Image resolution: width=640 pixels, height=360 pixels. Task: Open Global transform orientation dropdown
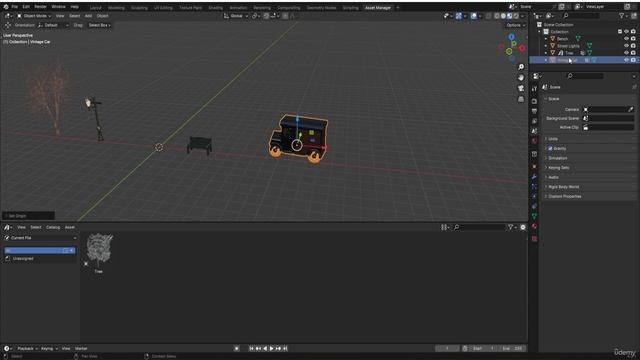(236, 16)
